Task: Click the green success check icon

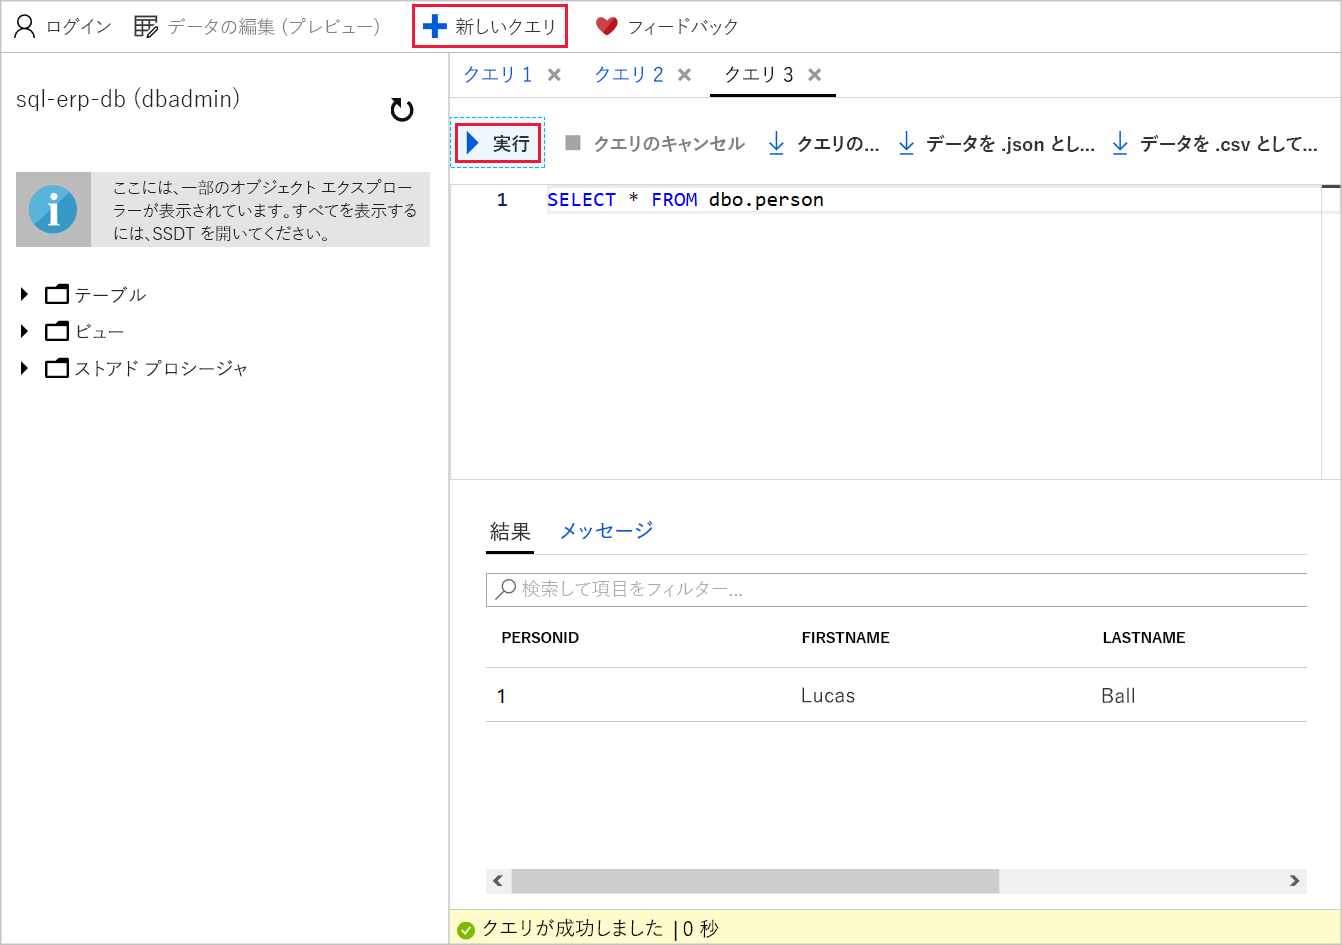Action: pyautogui.click(x=466, y=930)
